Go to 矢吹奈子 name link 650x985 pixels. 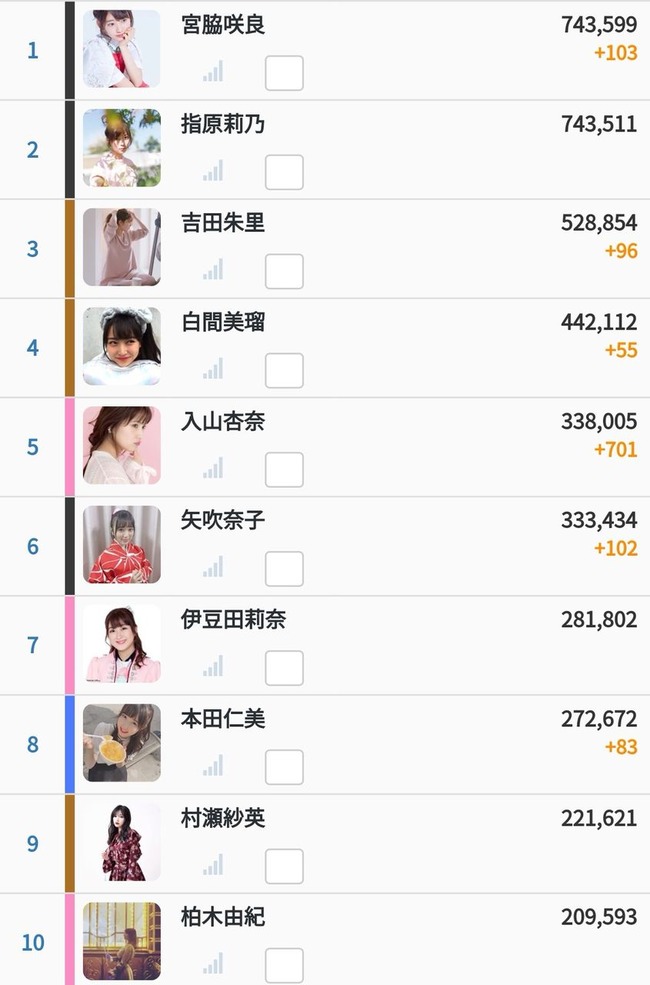pos(223,520)
